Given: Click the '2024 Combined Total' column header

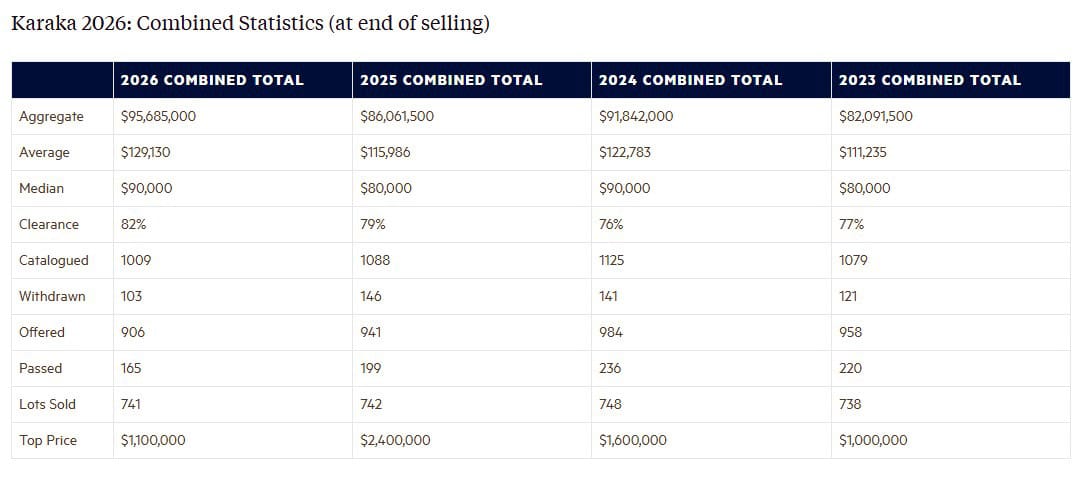Looking at the screenshot, I should click(x=691, y=80).
